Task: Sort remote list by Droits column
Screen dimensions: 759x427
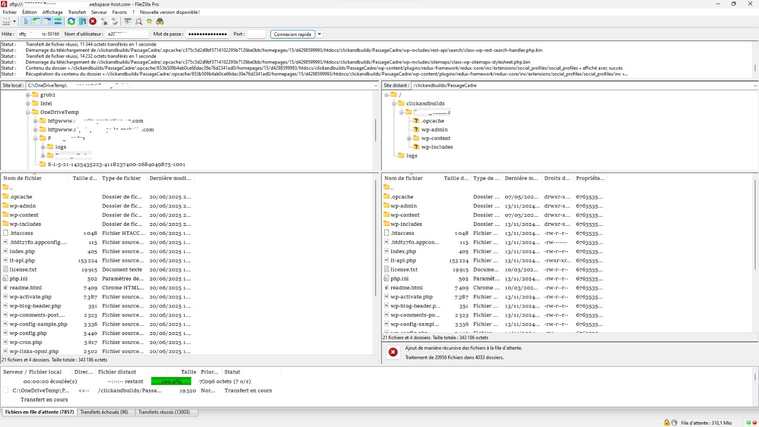Action: (557, 178)
